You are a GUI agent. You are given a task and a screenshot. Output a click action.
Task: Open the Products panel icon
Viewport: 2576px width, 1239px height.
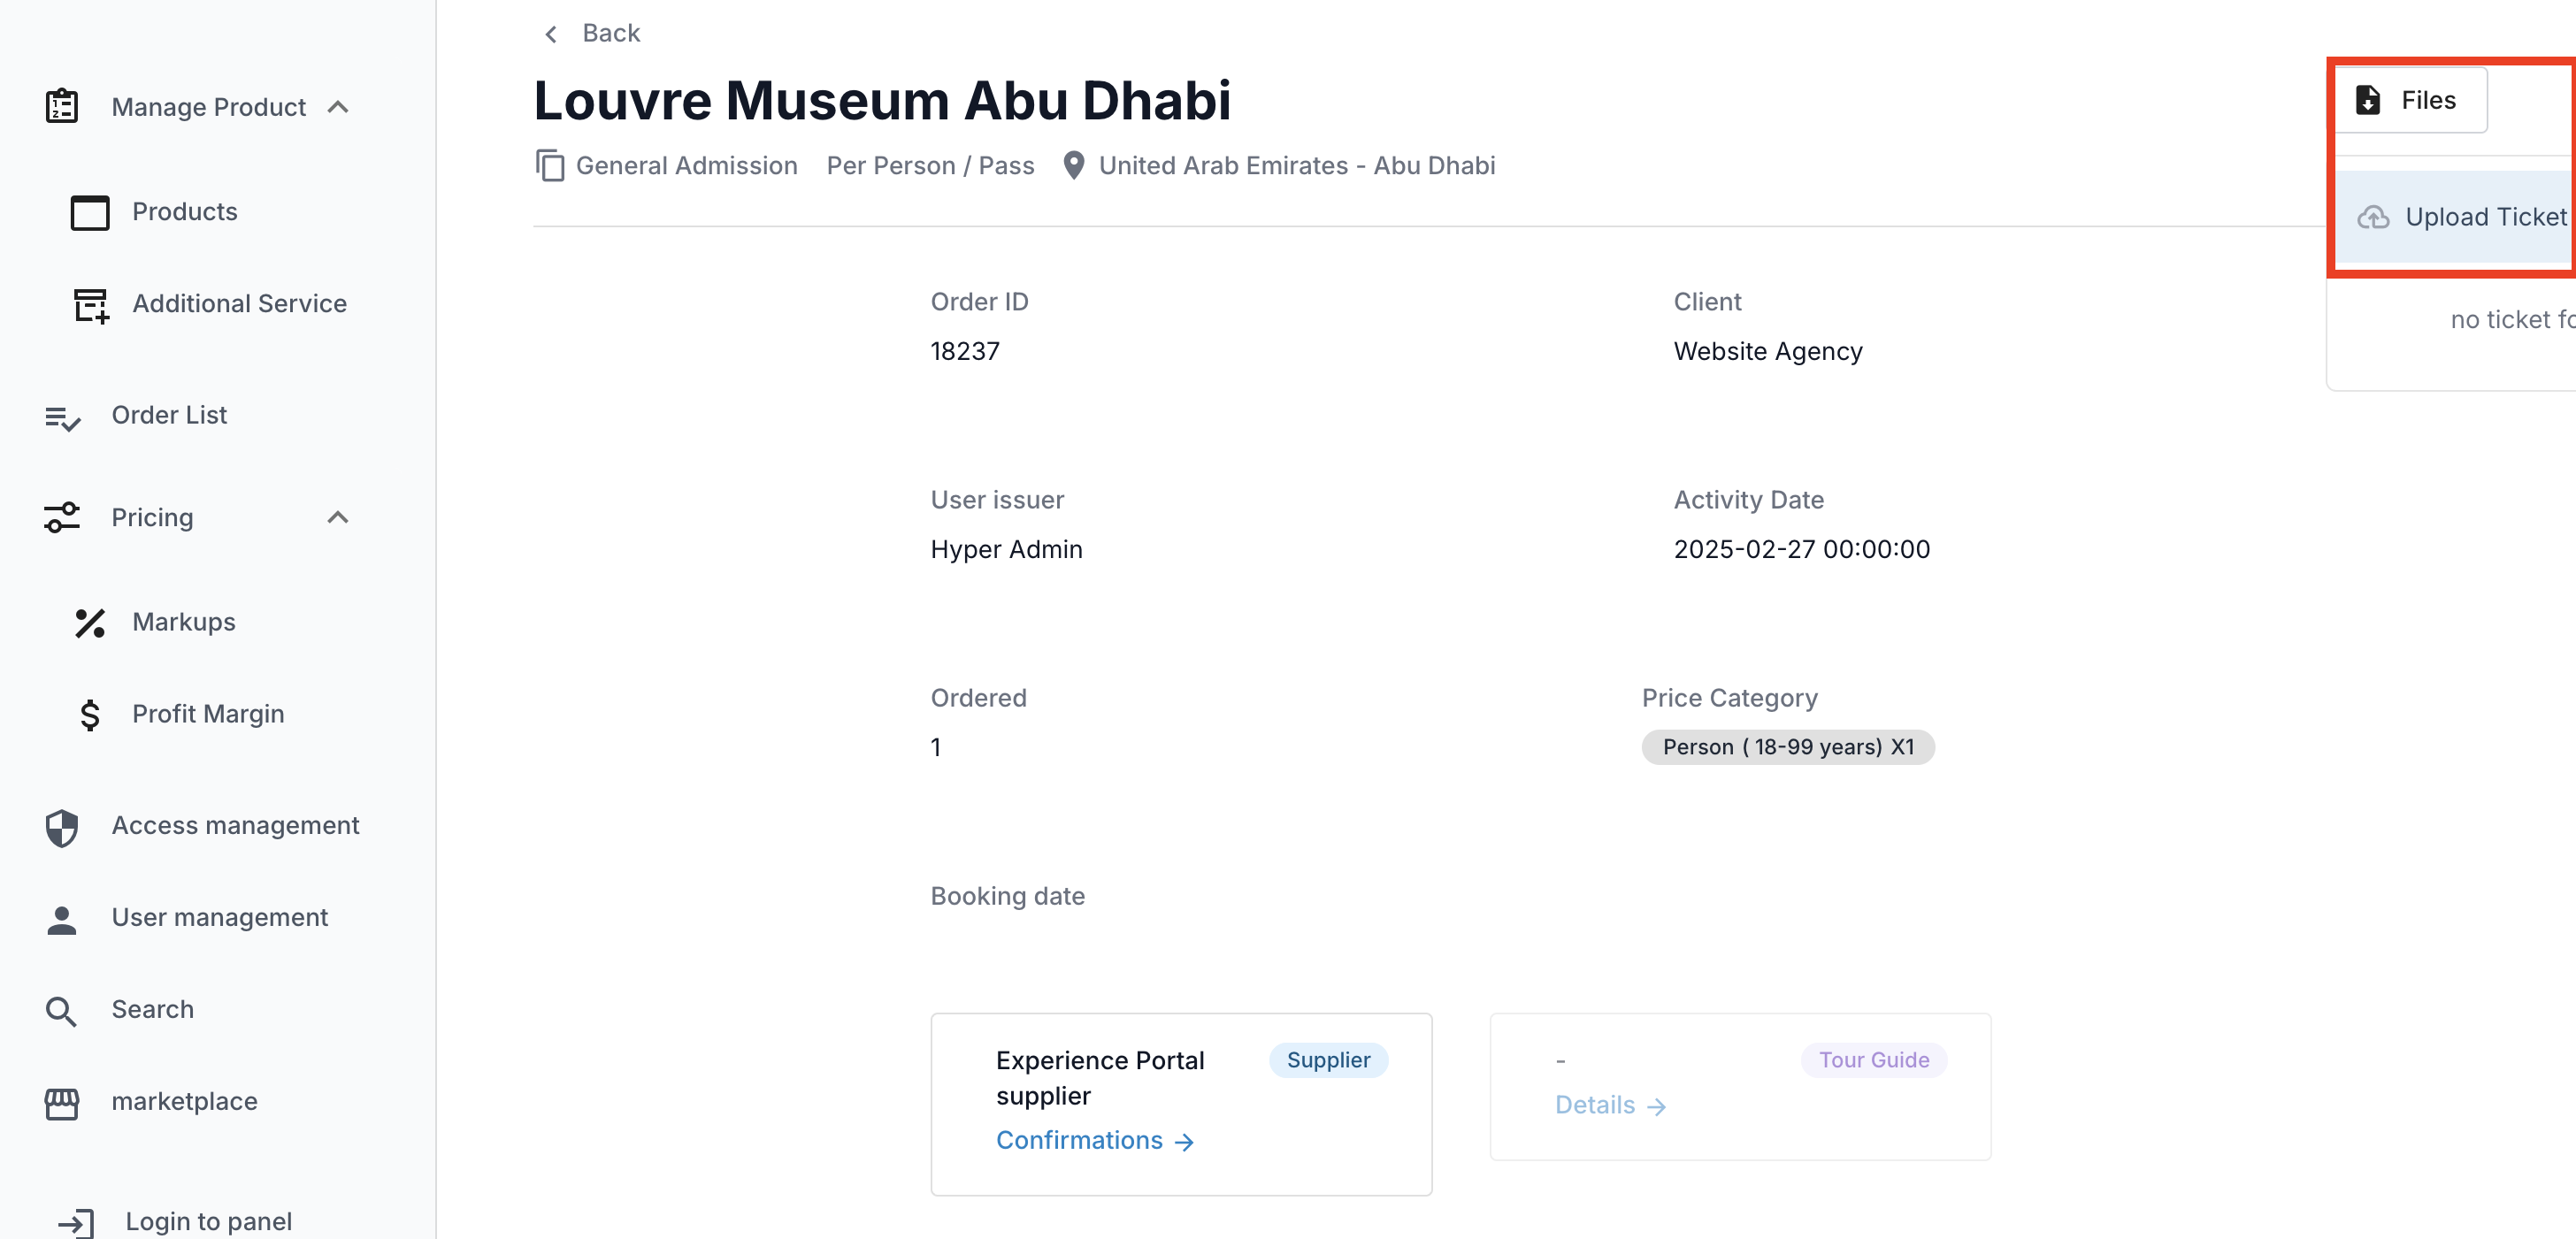(x=90, y=212)
